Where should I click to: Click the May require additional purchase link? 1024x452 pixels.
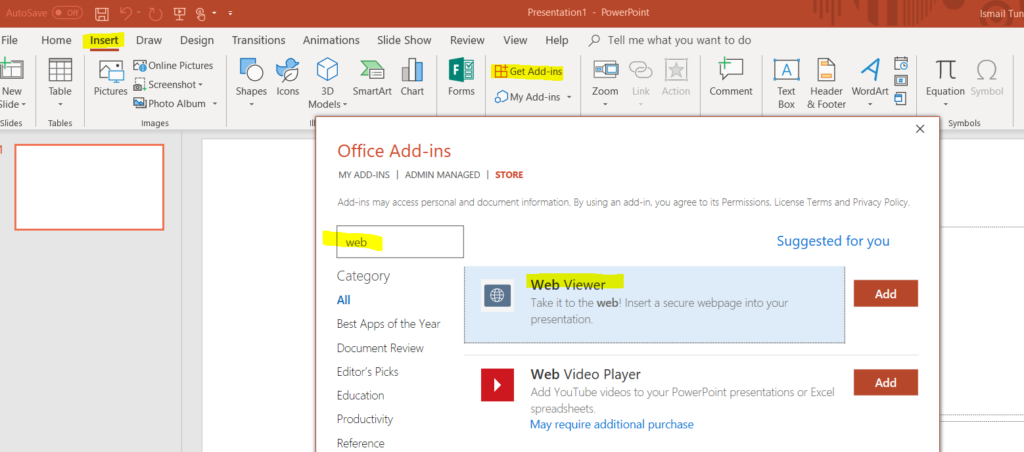pos(611,424)
